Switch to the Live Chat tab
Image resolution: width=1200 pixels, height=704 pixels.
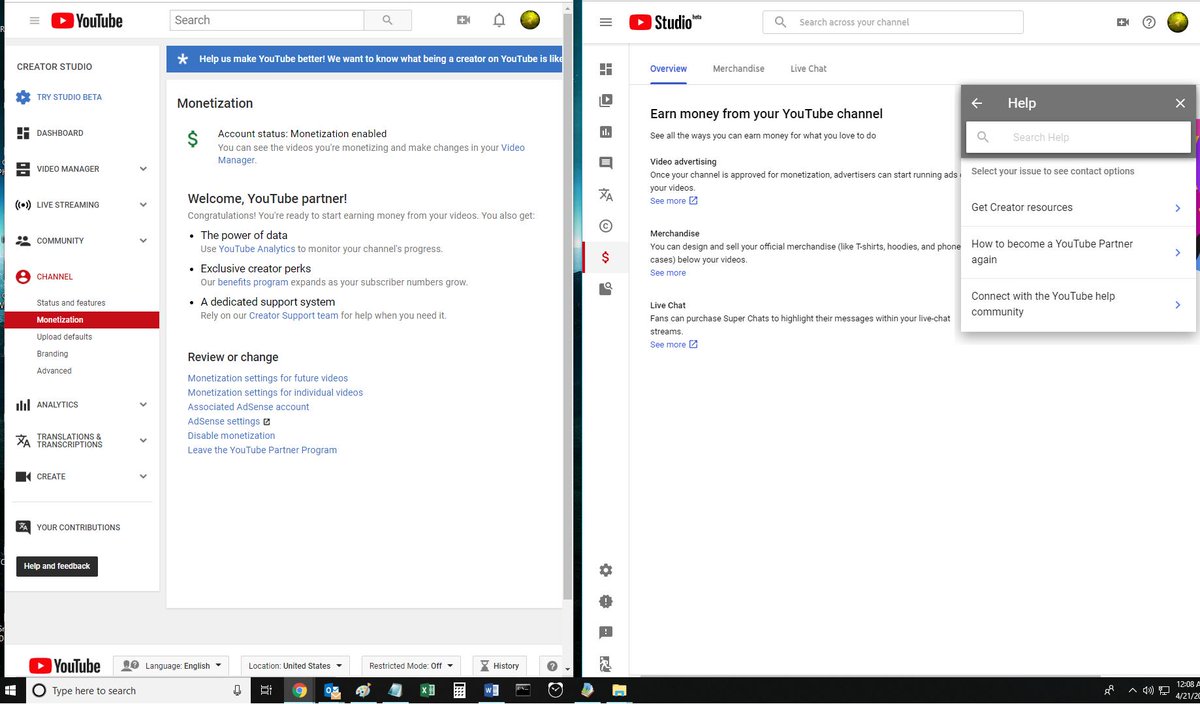tap(808, 69)
